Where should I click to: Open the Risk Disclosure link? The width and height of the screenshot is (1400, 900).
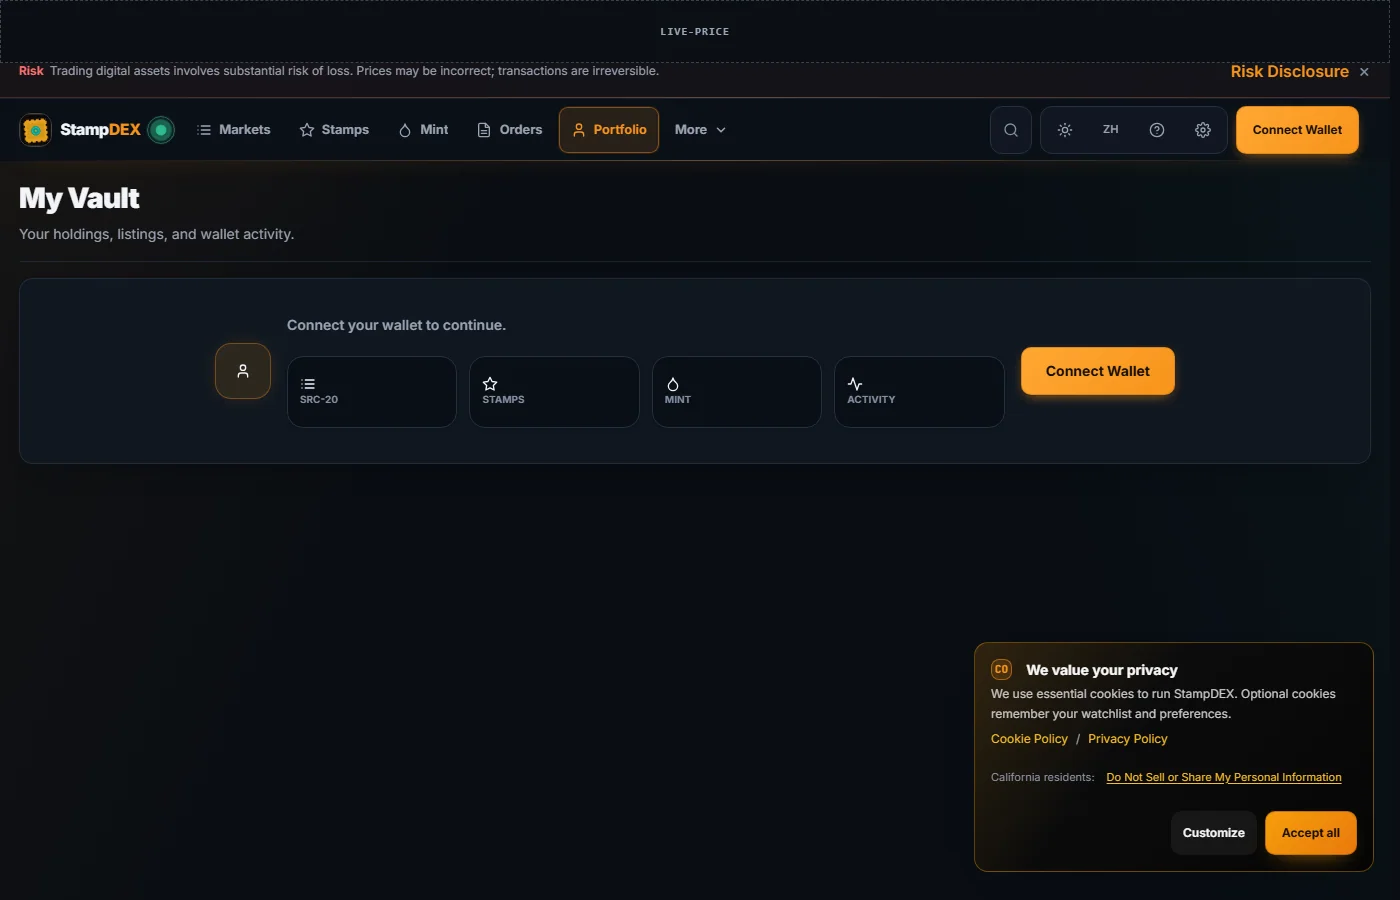pos(1289,72)
